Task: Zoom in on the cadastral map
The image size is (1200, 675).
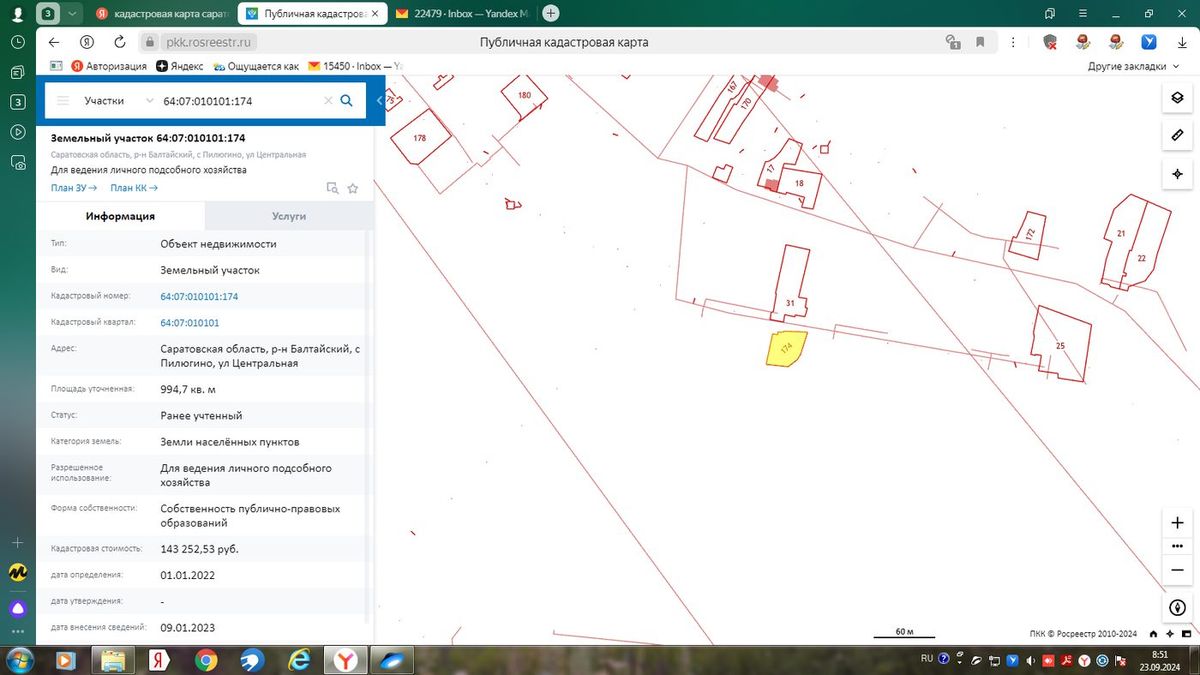Action: pos(1177,522)
